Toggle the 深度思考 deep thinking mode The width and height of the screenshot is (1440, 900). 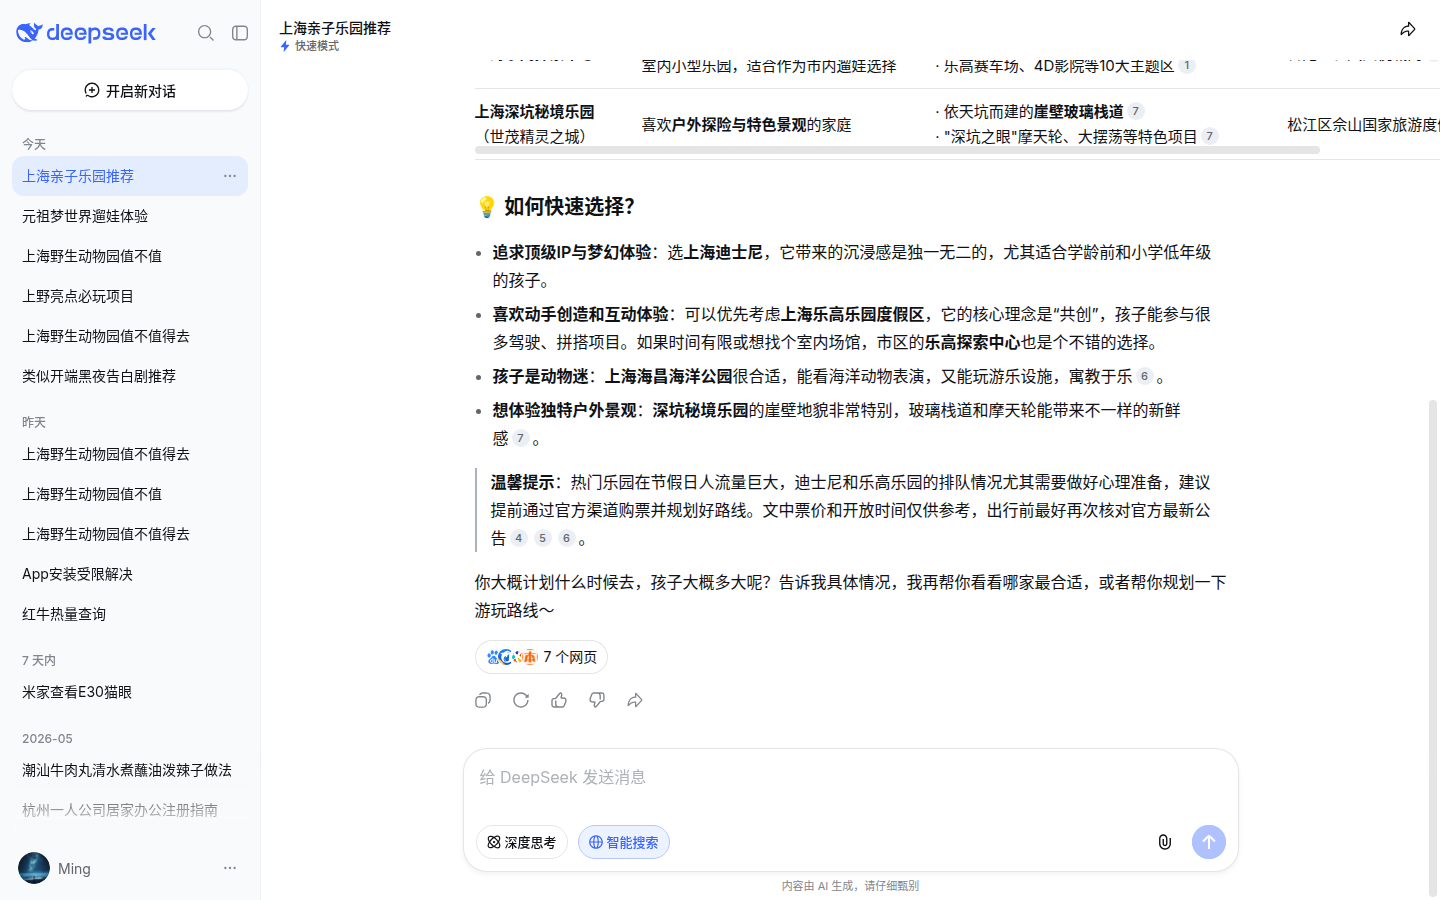pos(522,842)
